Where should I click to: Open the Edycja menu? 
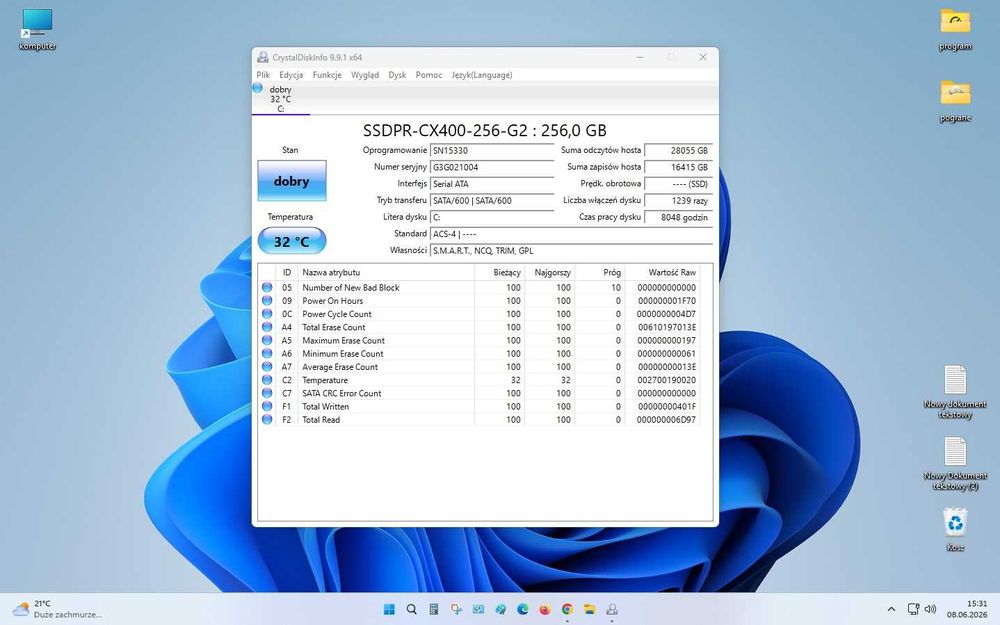(291, 75)
